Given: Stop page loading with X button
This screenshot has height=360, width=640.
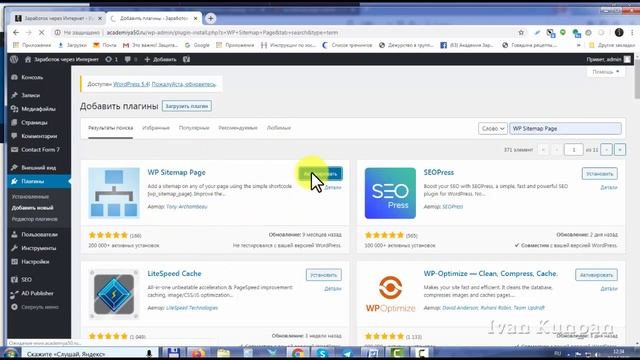Looking at the screenshot, I should [41, 33].
